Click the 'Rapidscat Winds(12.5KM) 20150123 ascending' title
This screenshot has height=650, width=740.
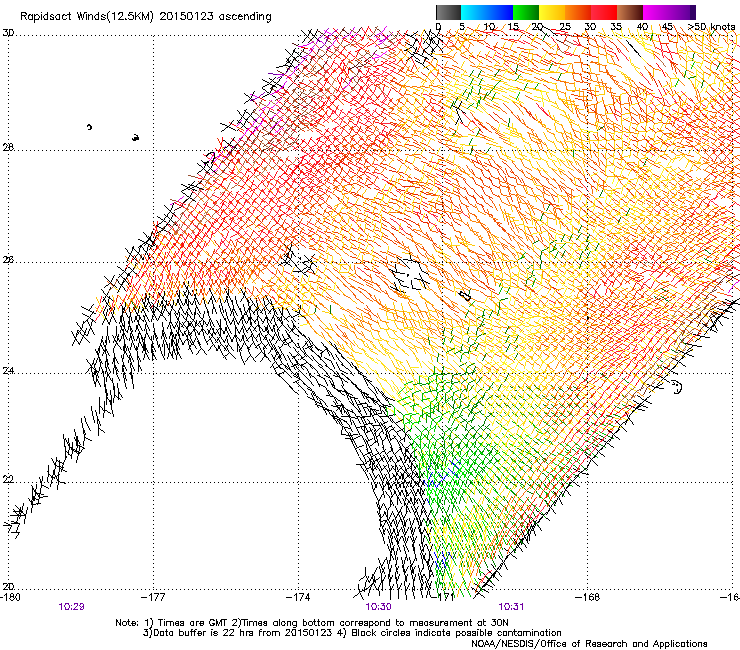(146, 17)
